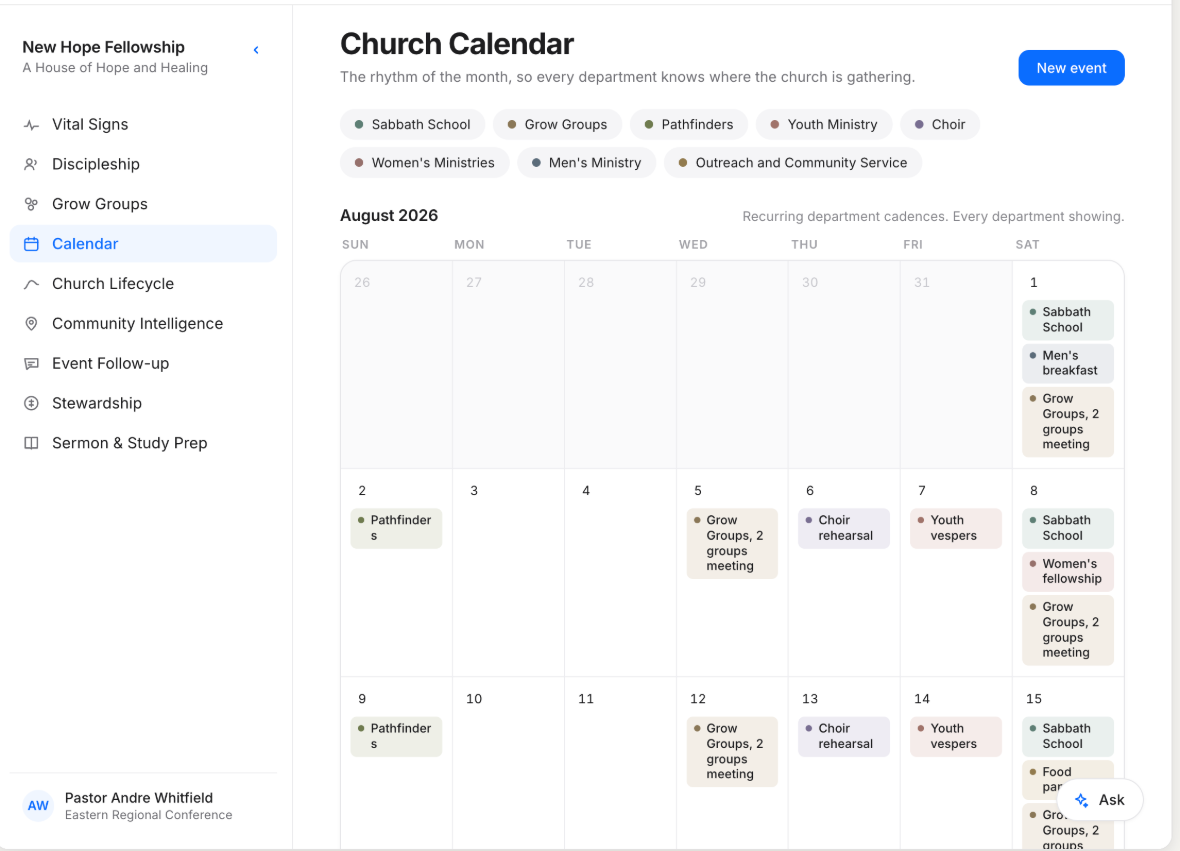Open the Stewardship section

tap(143, 403)
